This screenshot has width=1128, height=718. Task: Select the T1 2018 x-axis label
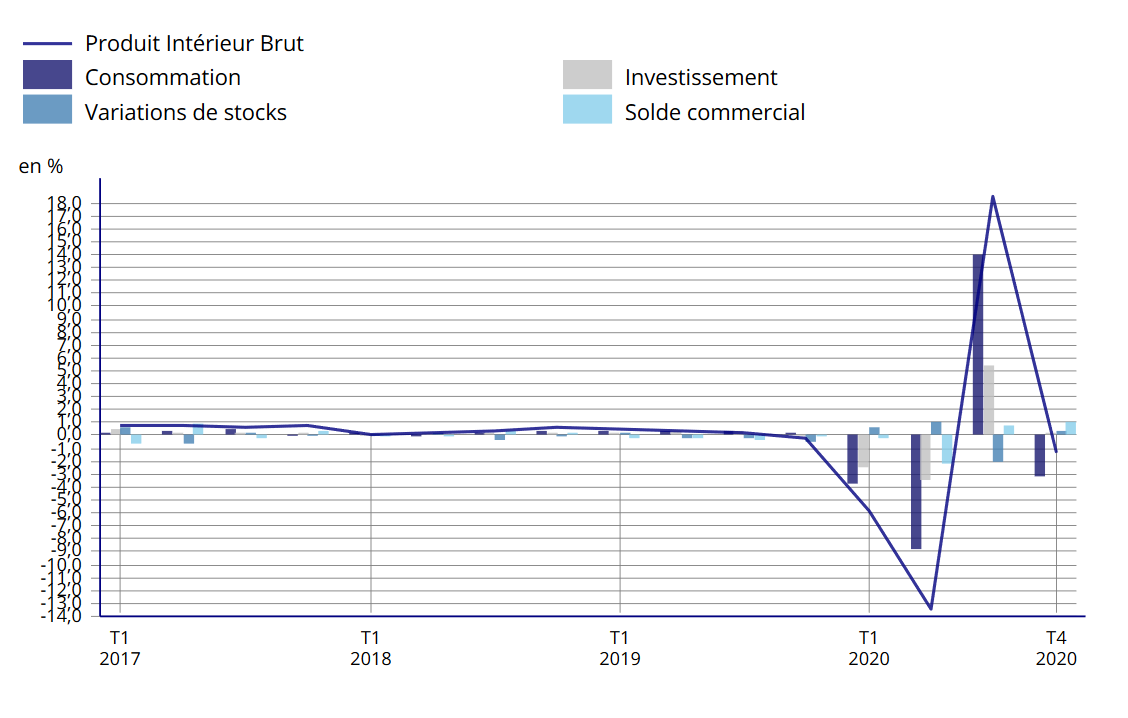[370, 647]
